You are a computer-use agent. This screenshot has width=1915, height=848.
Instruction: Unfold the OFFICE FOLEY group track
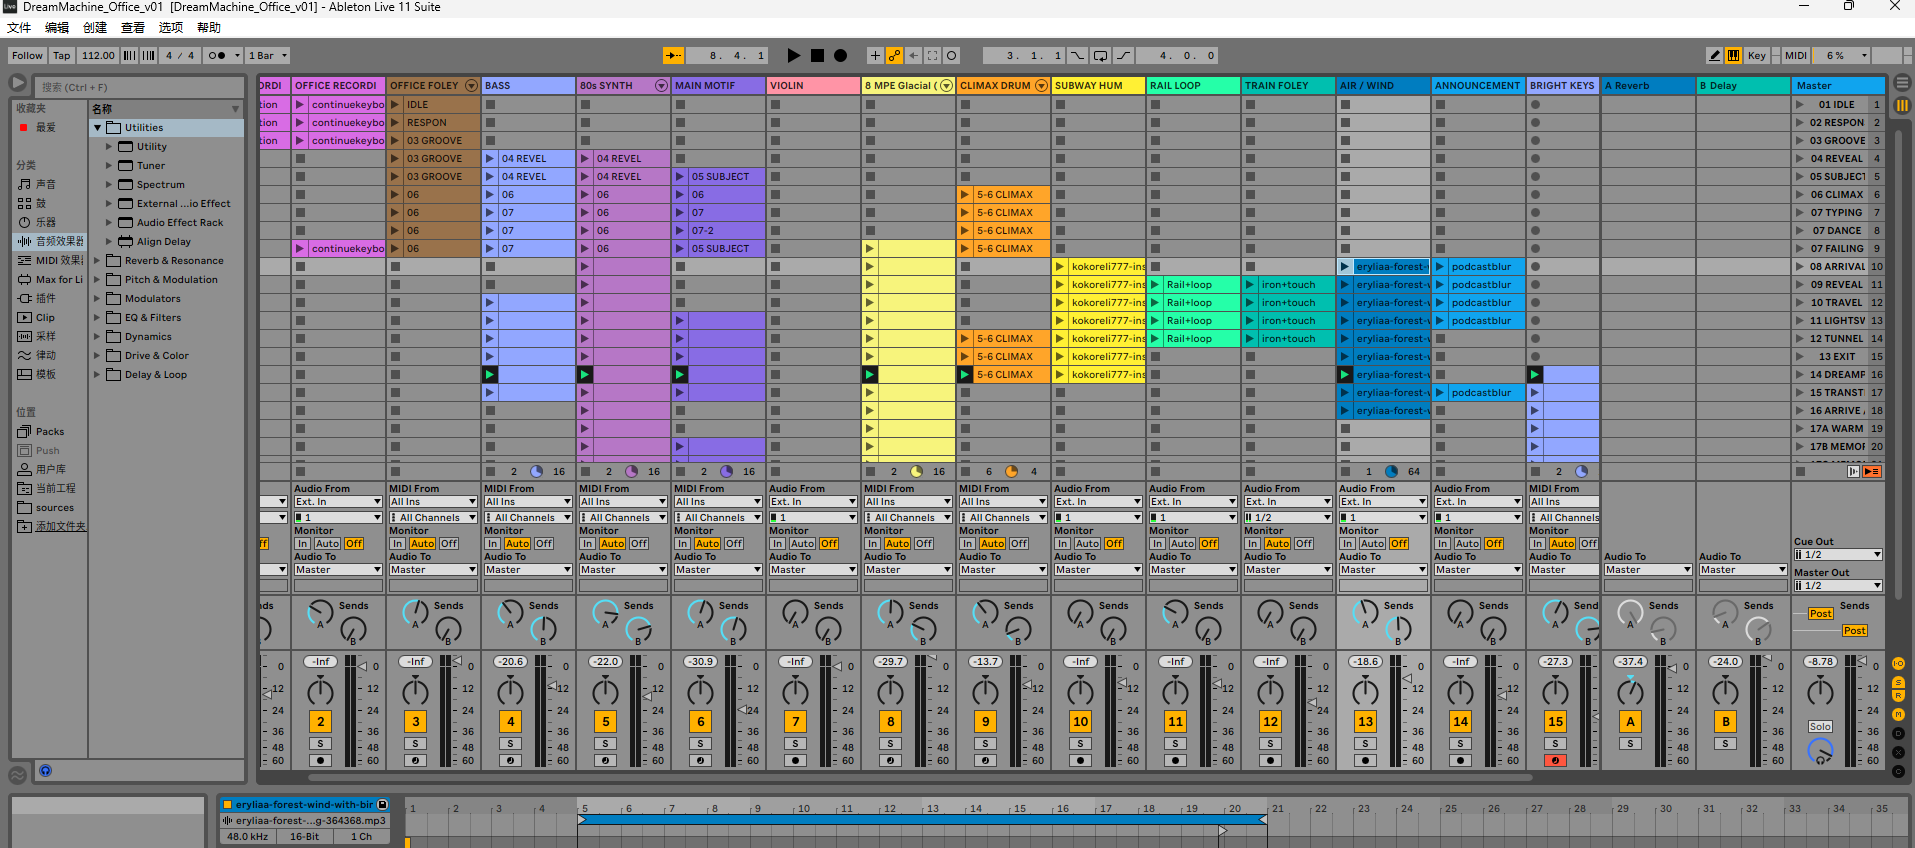tap(471, 86)
